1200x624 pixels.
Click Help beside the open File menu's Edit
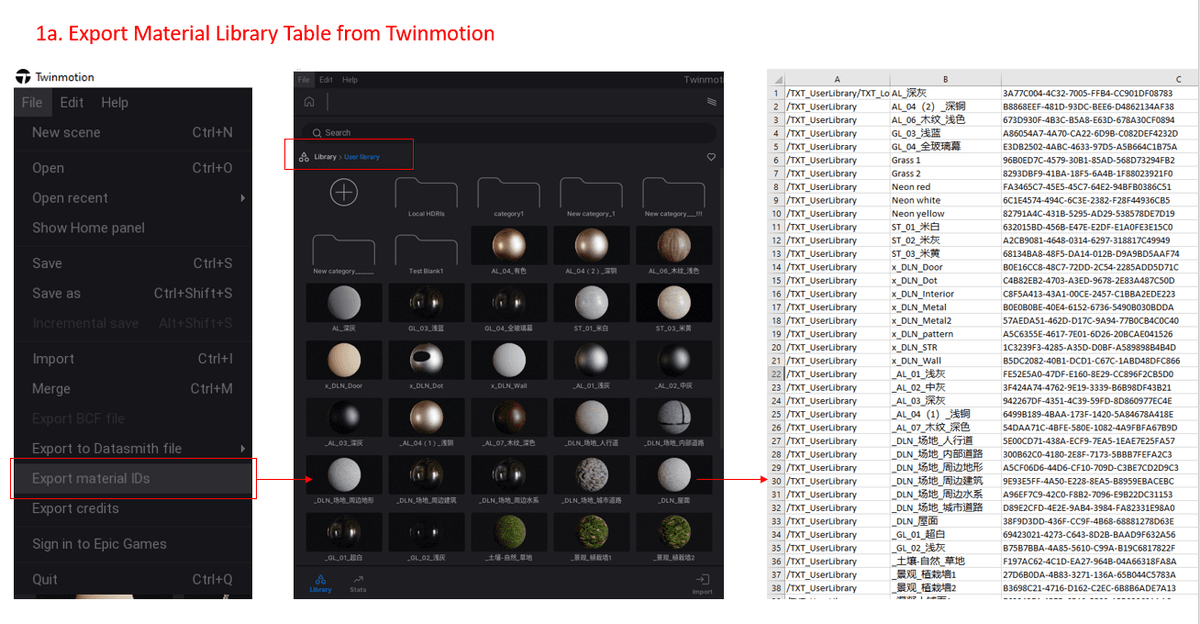pos(115,102)
